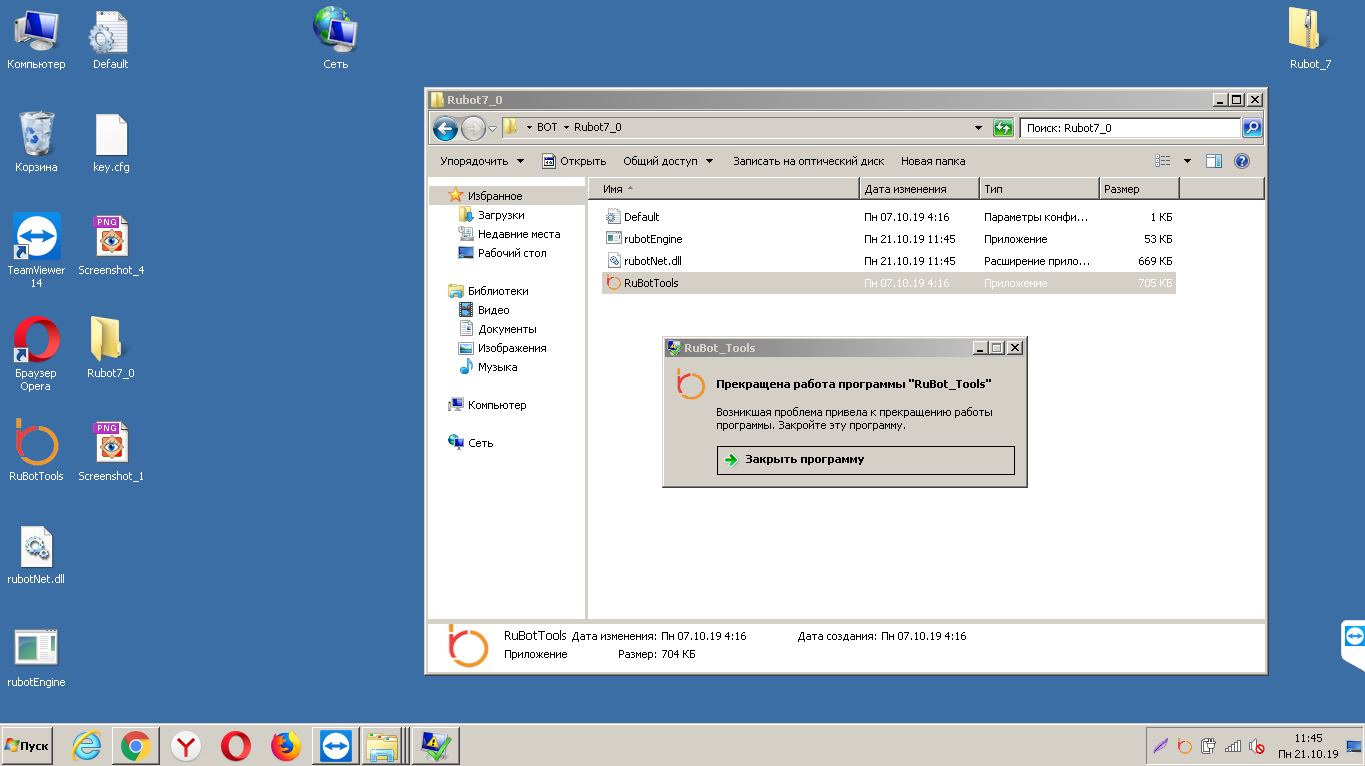Screen dimensions: 1365x766
Task: Click Новая папка in the toolbar
Action: click(x=933, y=161)
